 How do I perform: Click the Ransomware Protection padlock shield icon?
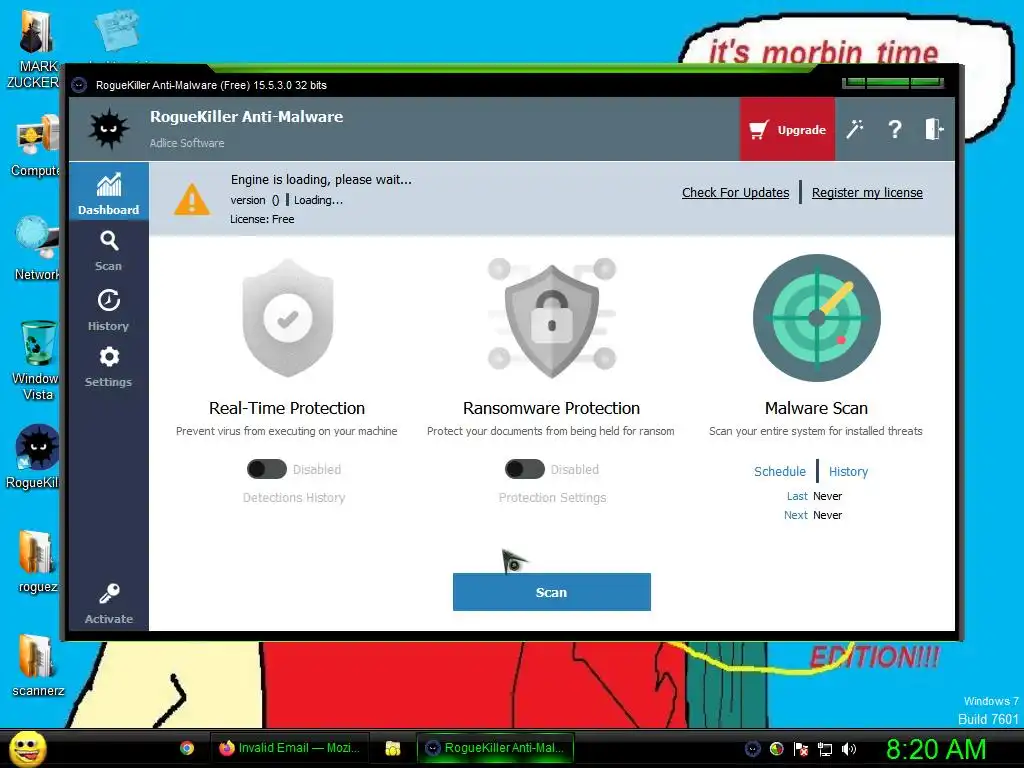(552, 318)
